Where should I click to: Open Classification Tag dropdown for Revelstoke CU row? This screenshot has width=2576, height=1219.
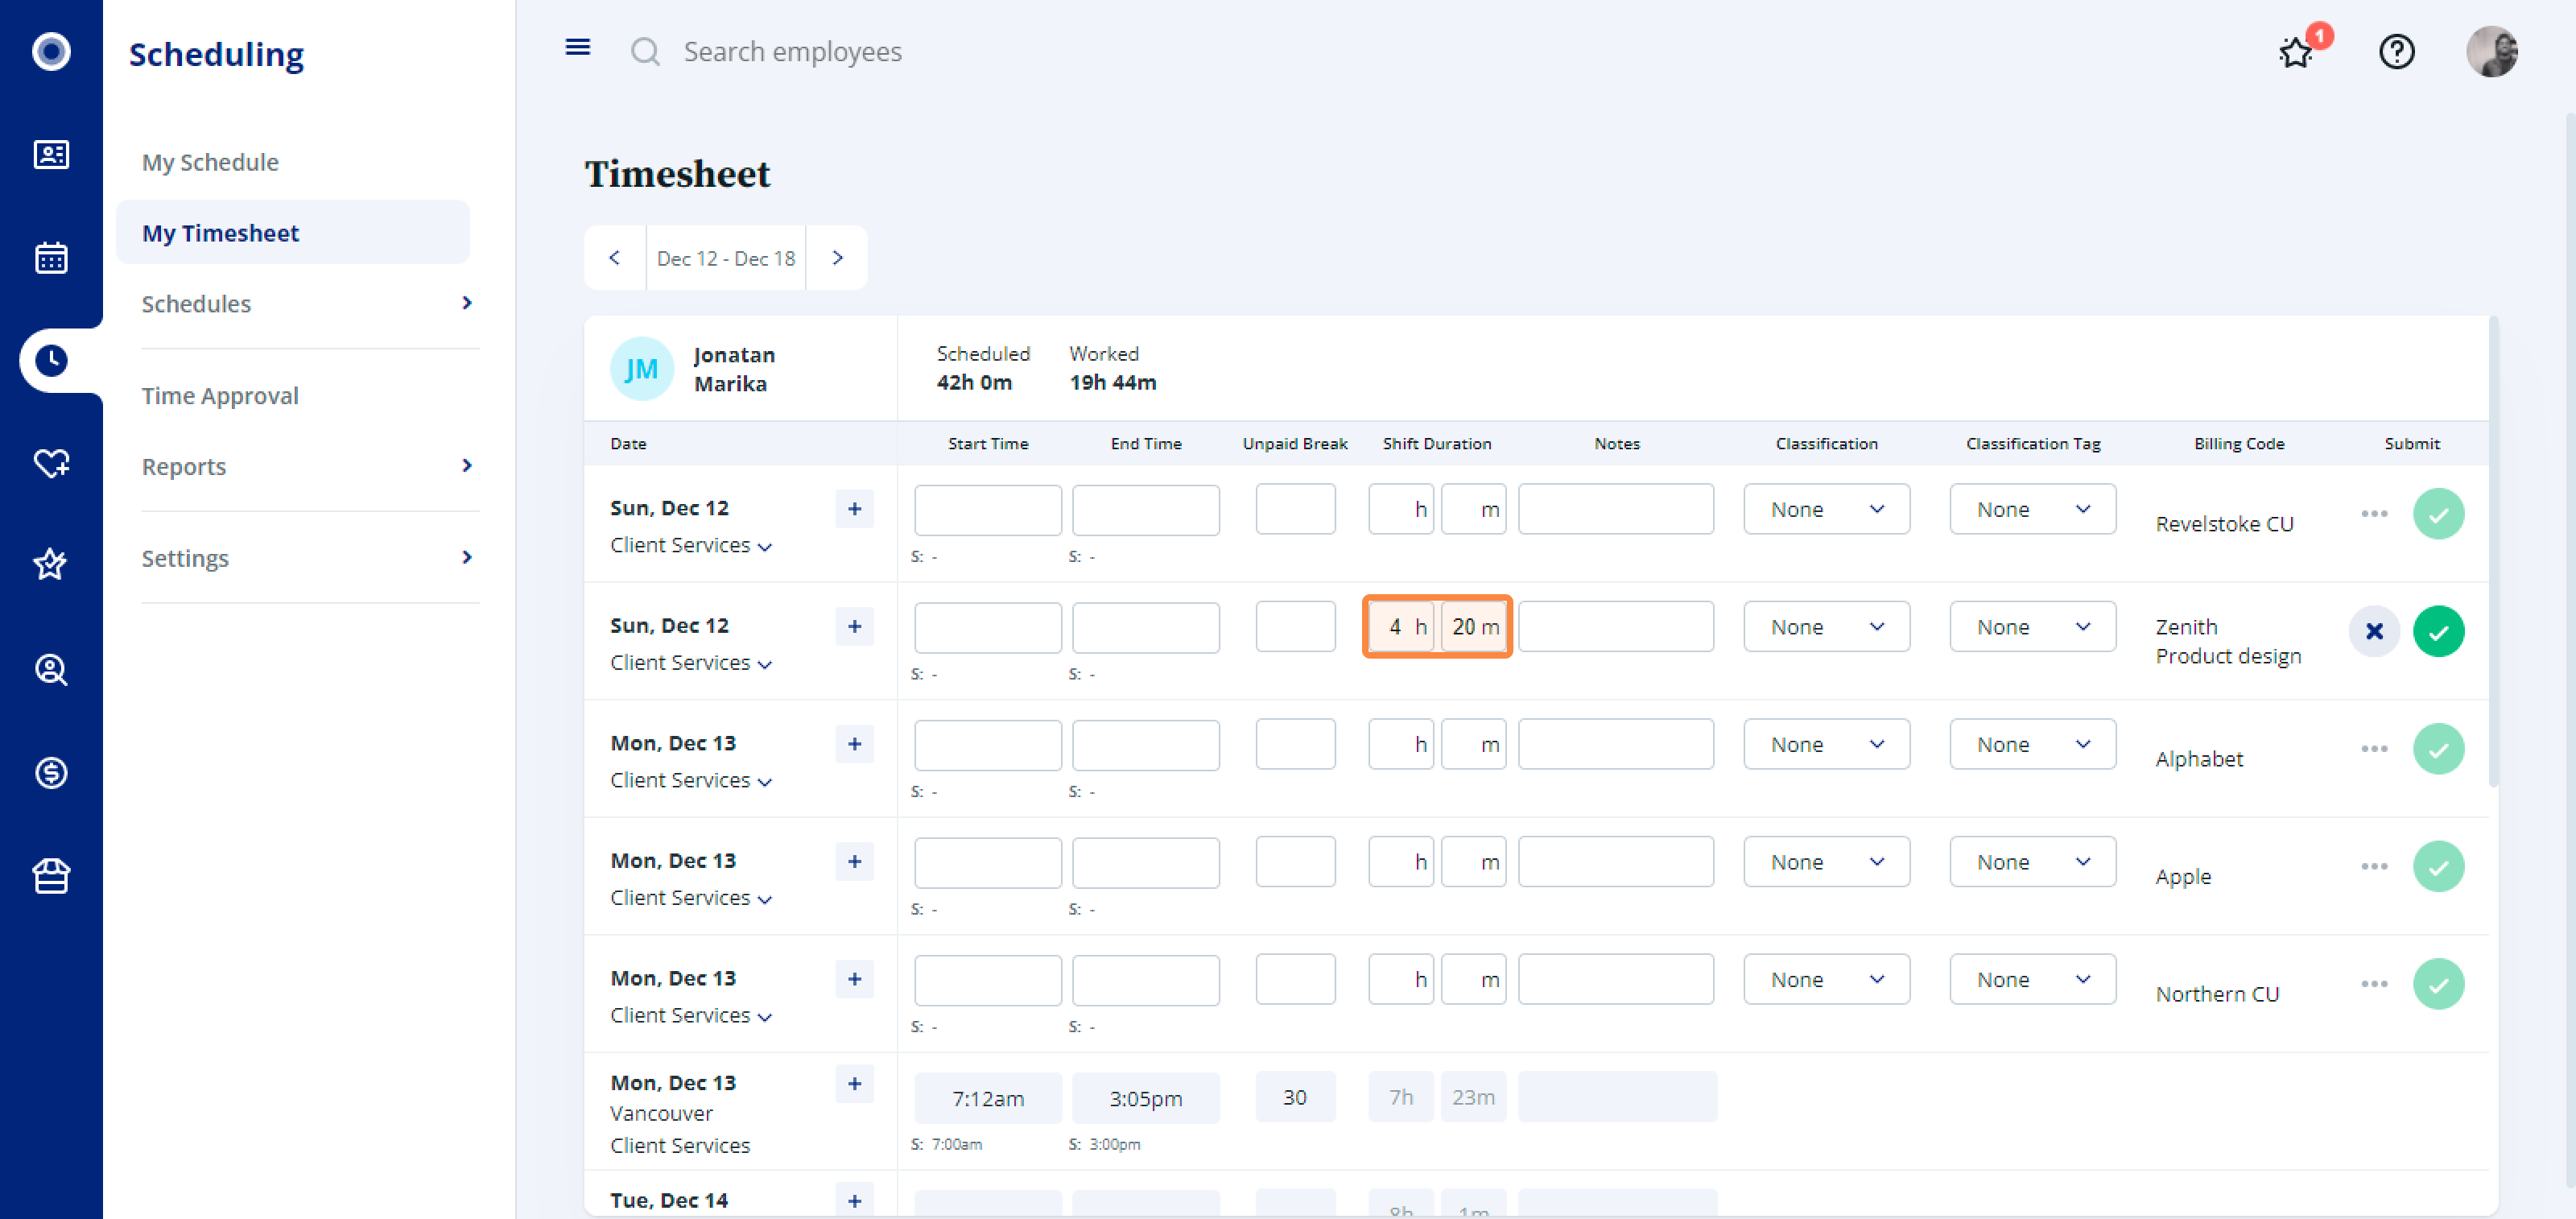pos(2032,509)
